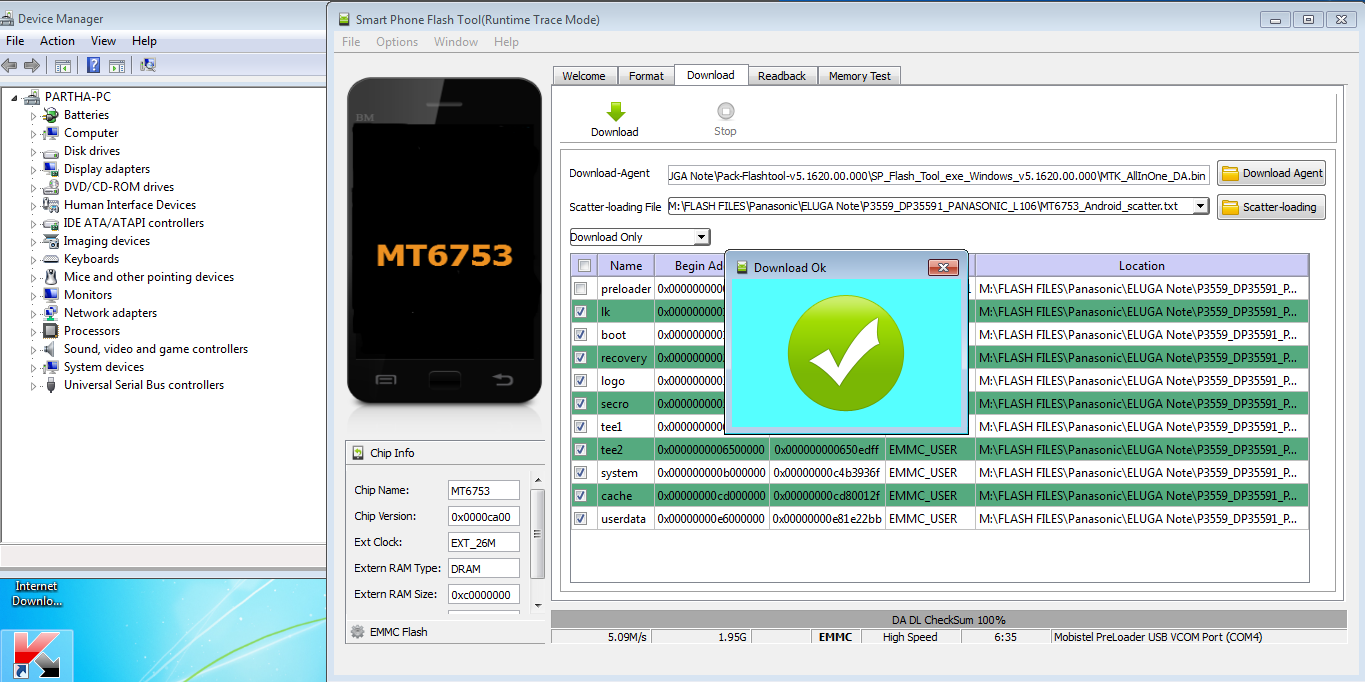Uncheck the recovery partition checkbox
The height and width of the screenshot is (682, 1365).
(581, 358)
